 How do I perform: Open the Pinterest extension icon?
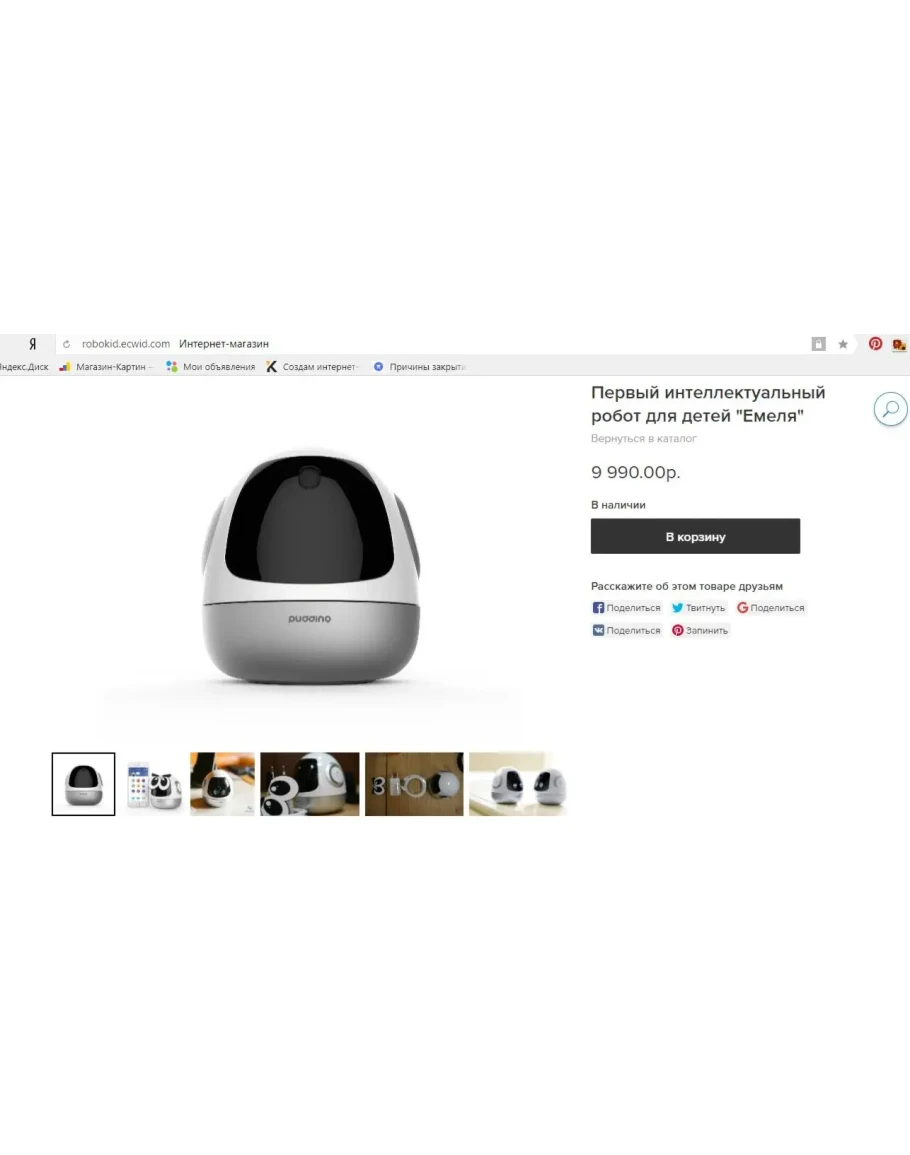(x=875, y=343)
